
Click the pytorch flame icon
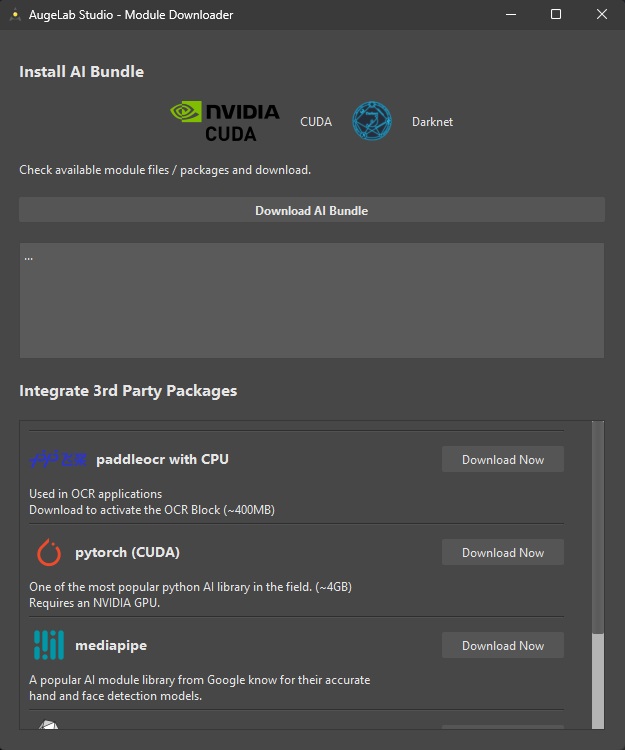(48, 553)
